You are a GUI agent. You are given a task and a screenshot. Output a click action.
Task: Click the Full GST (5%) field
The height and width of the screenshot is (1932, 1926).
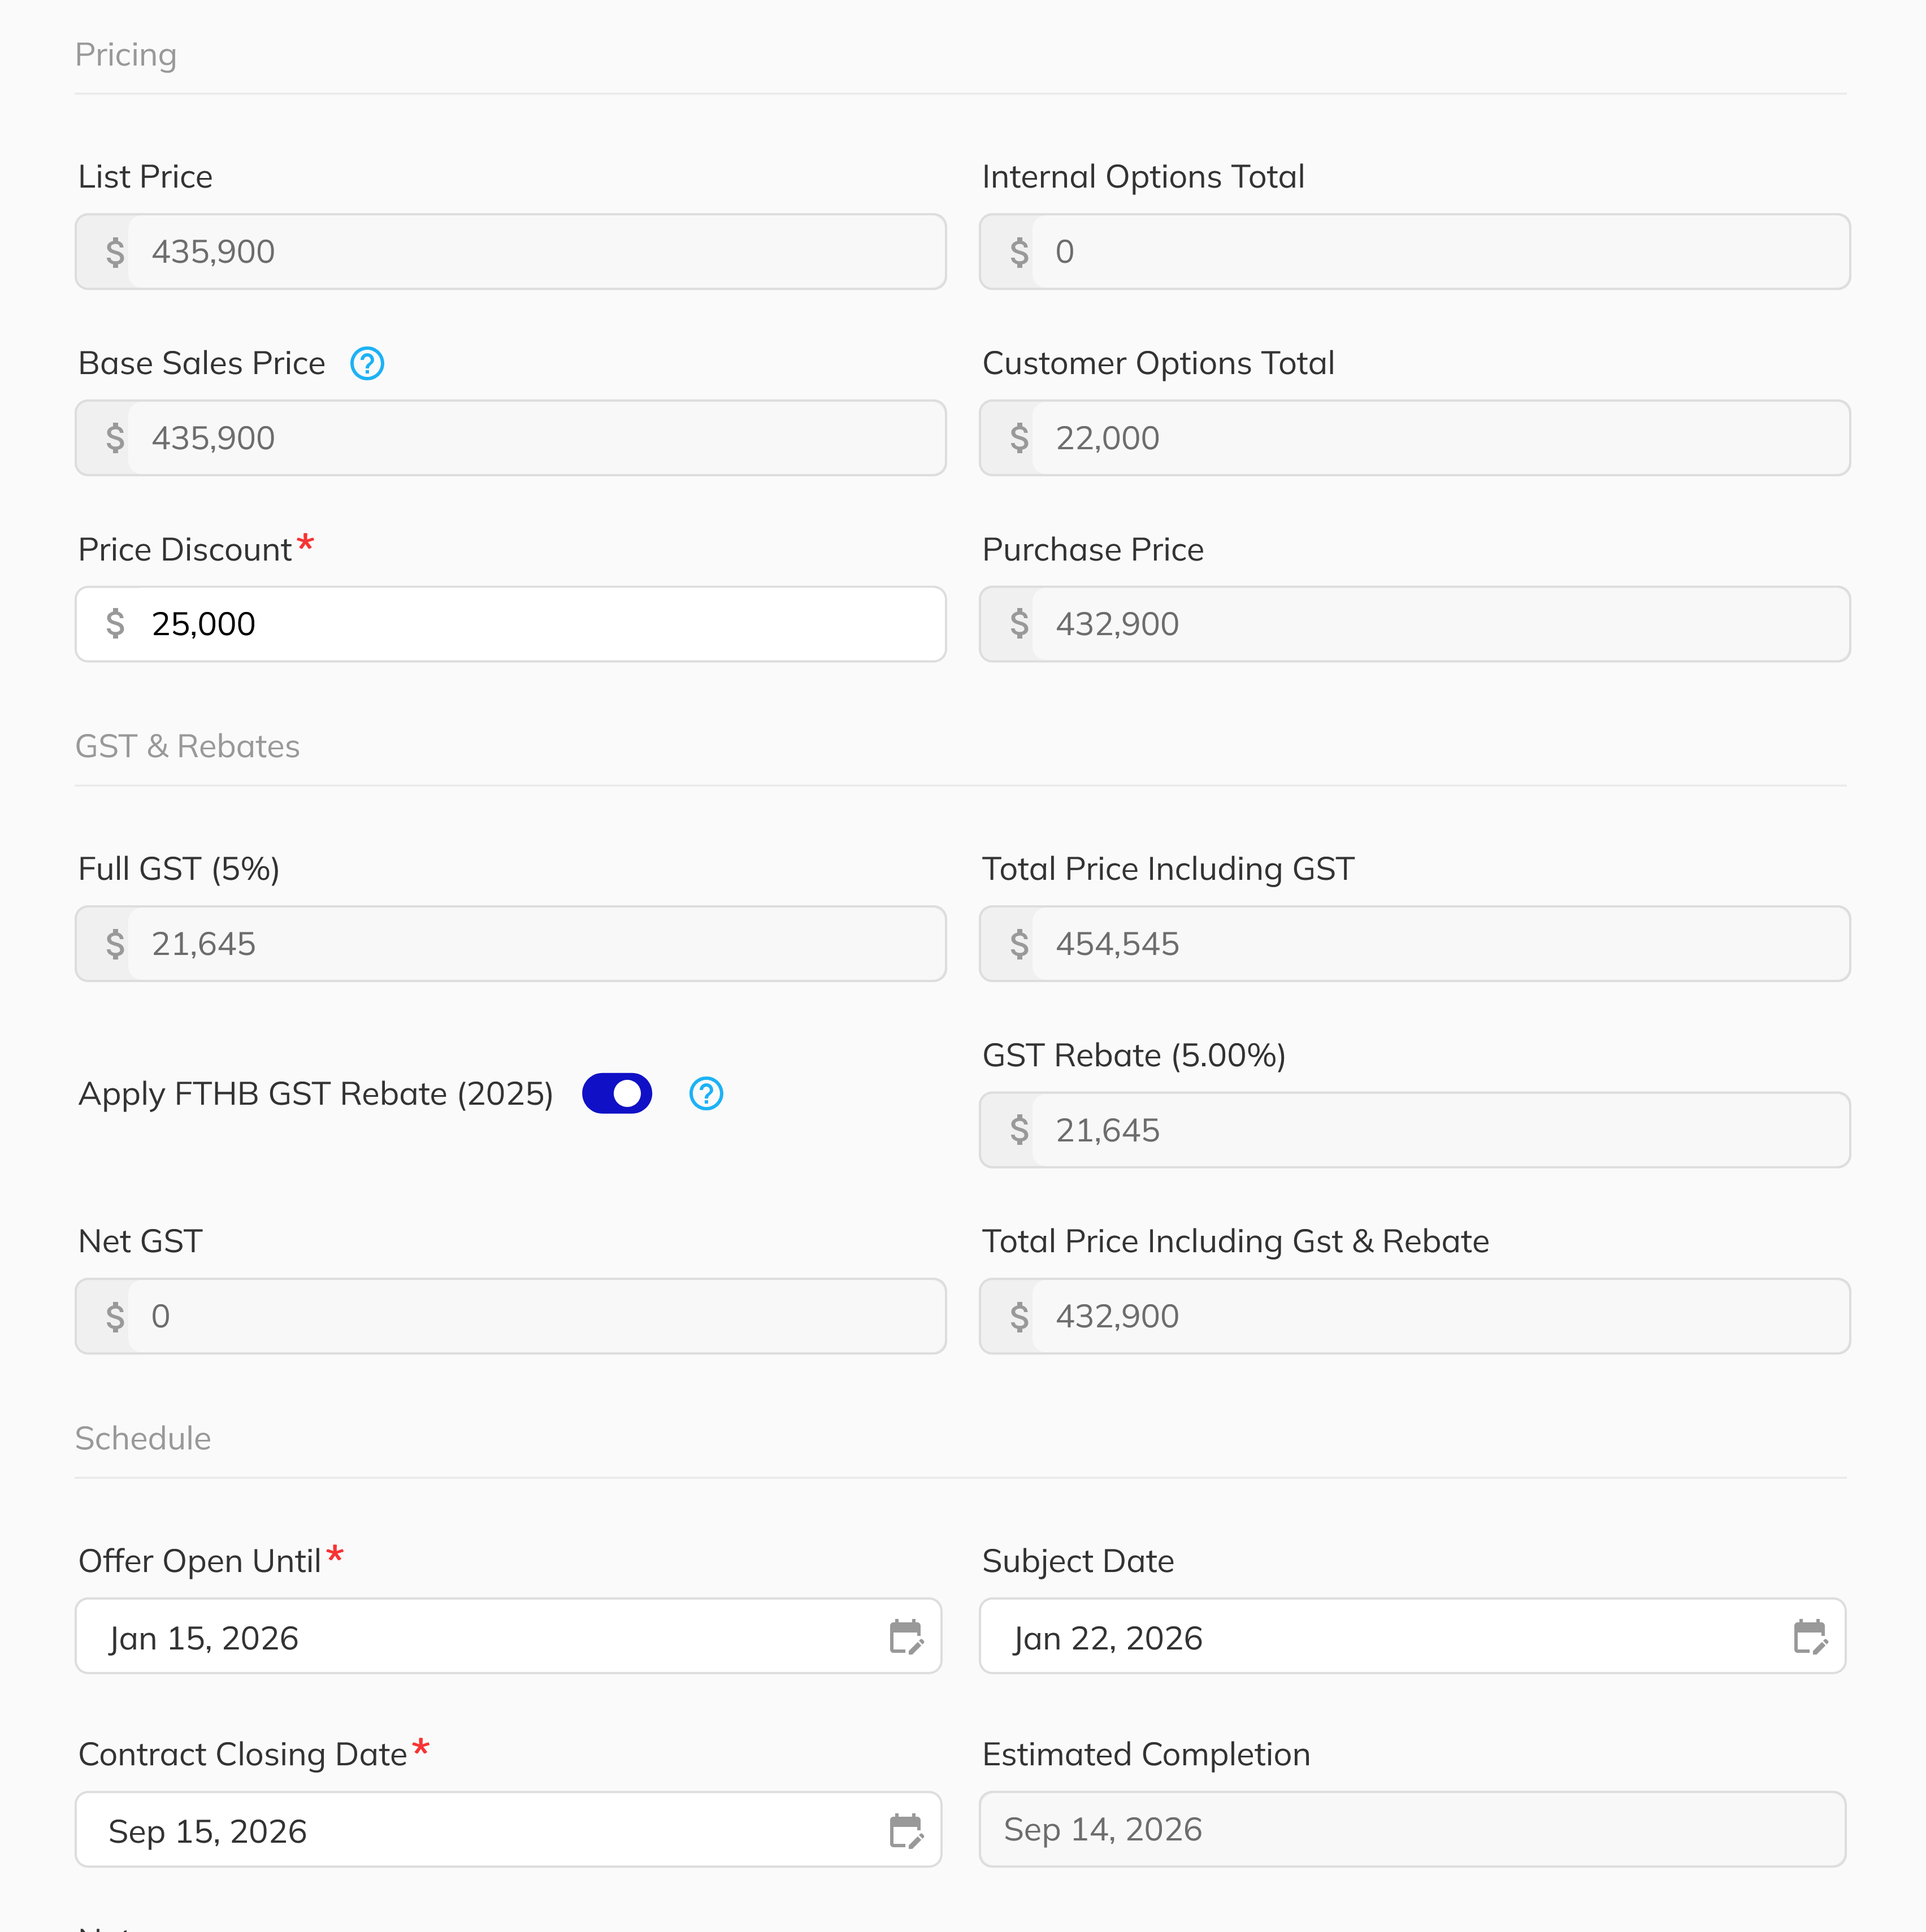[511, 944]
